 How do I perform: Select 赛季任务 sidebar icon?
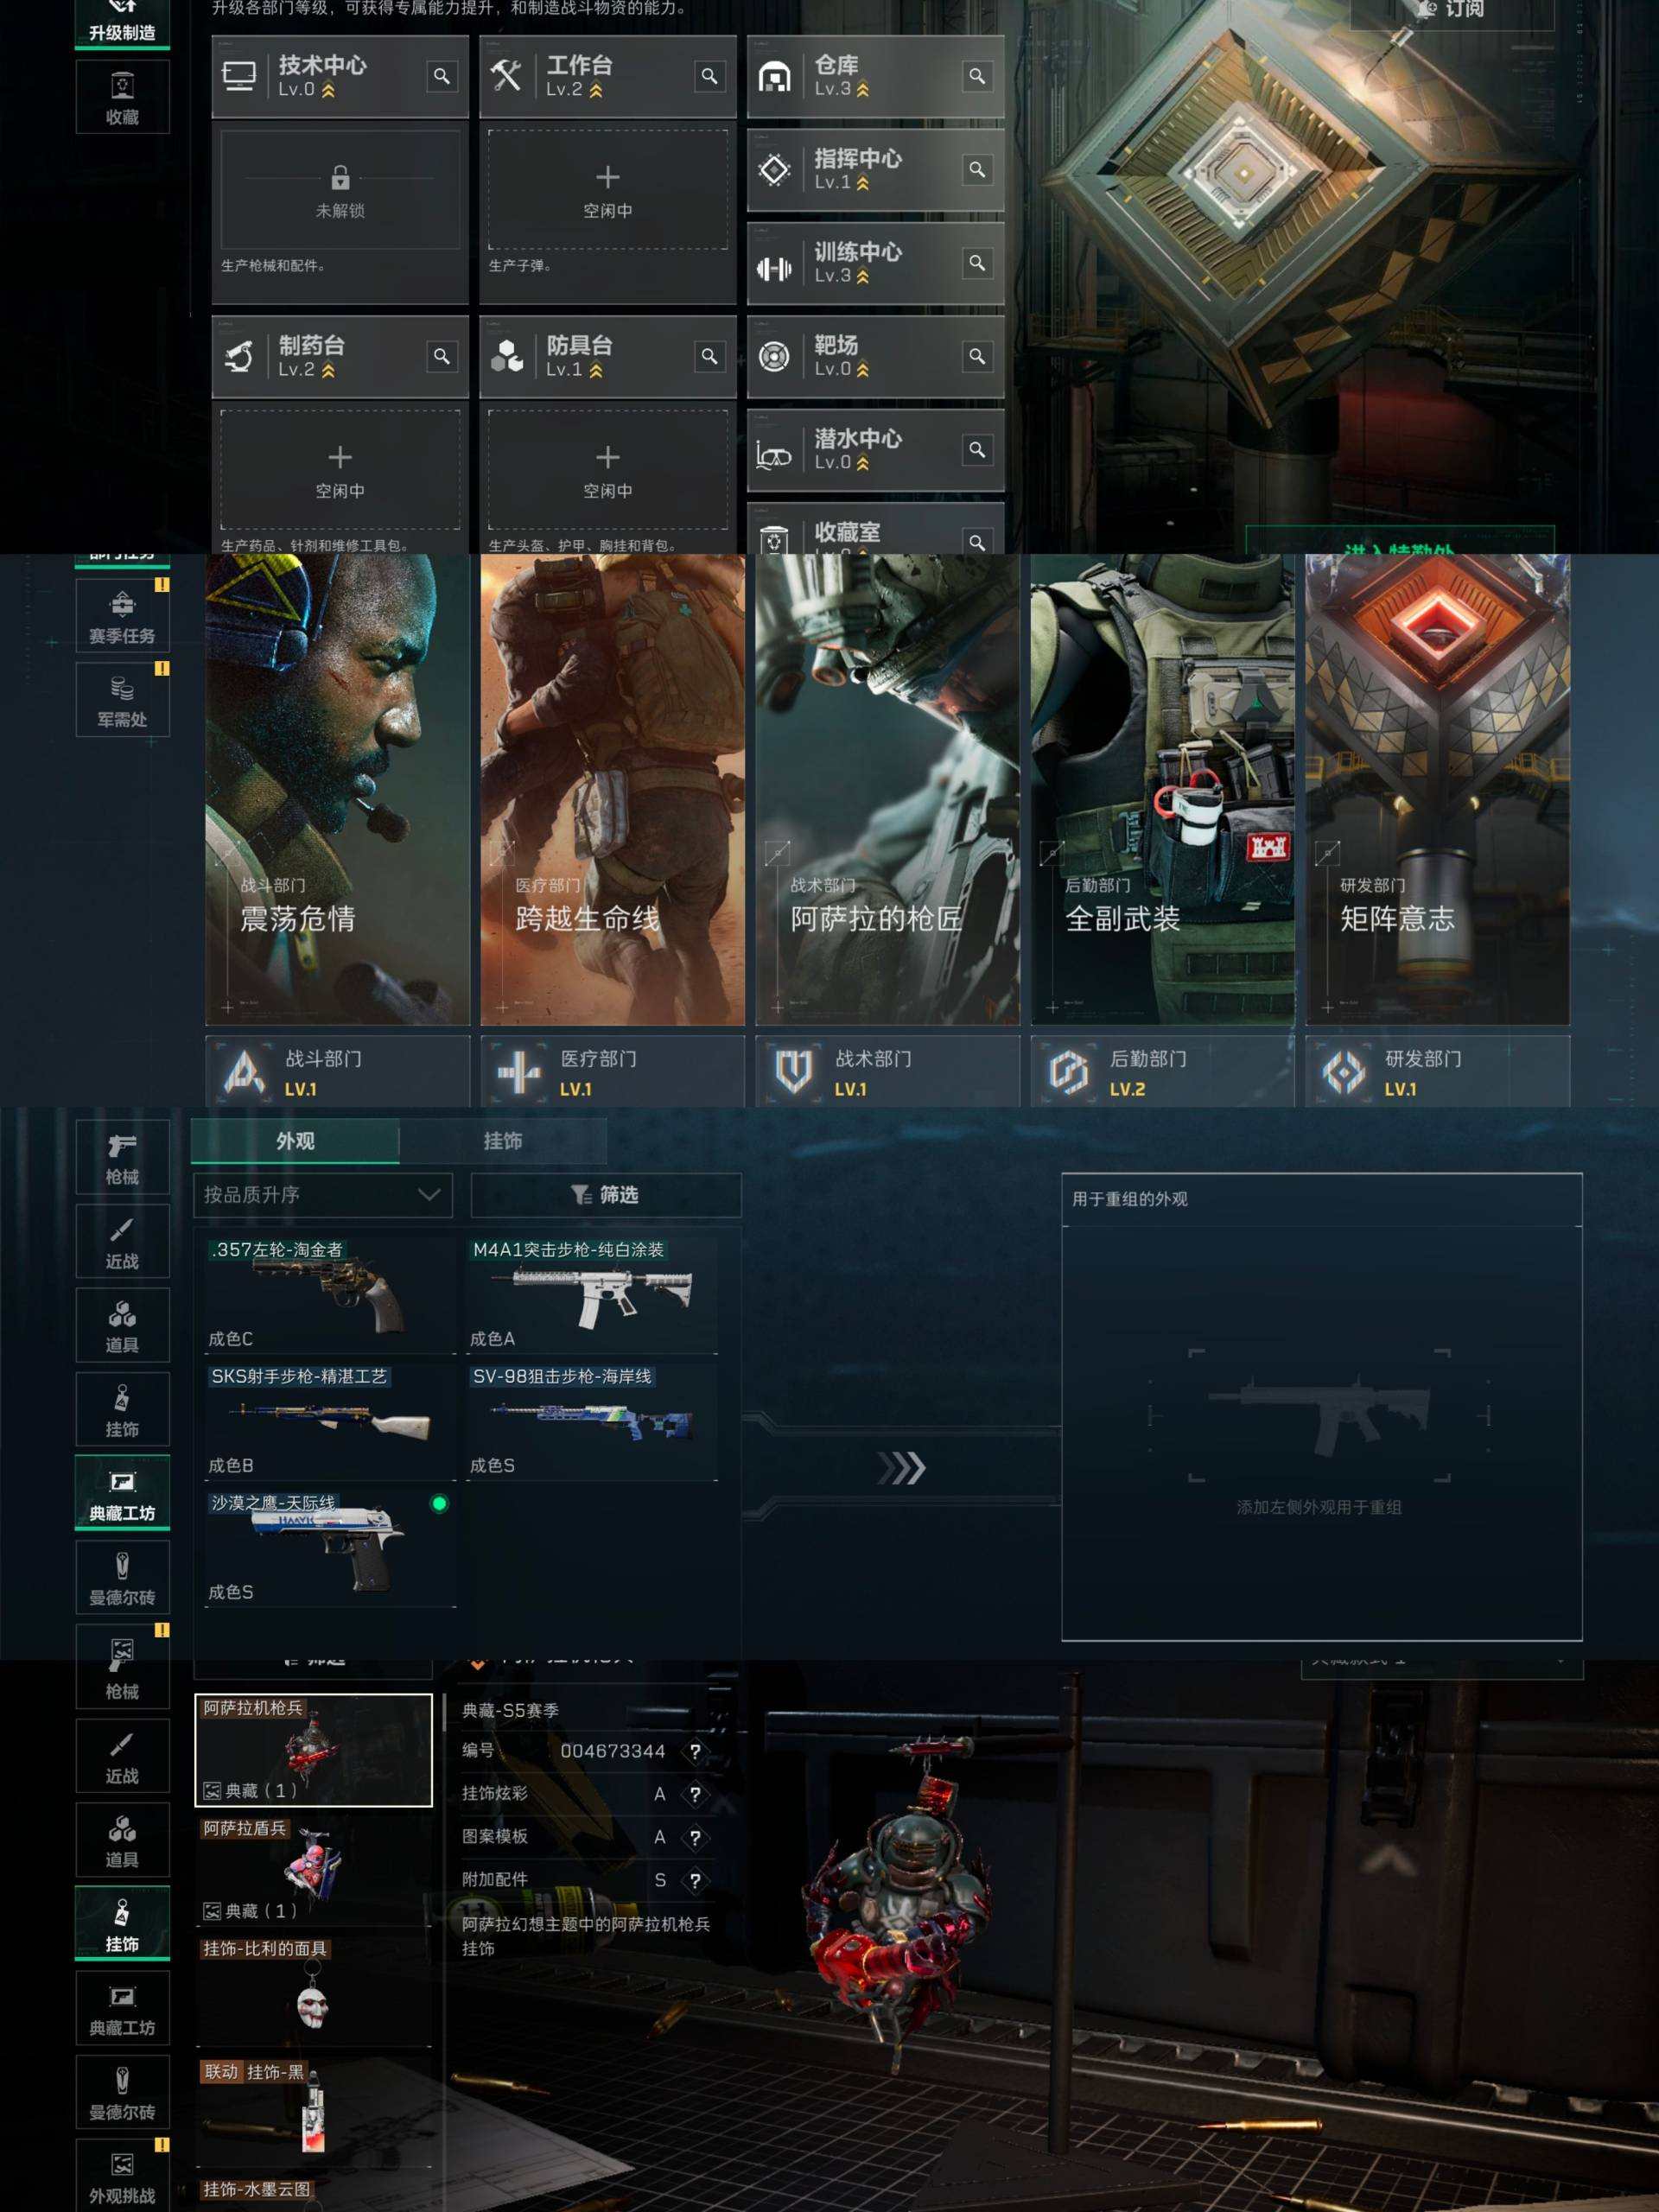tap(122, 616)
